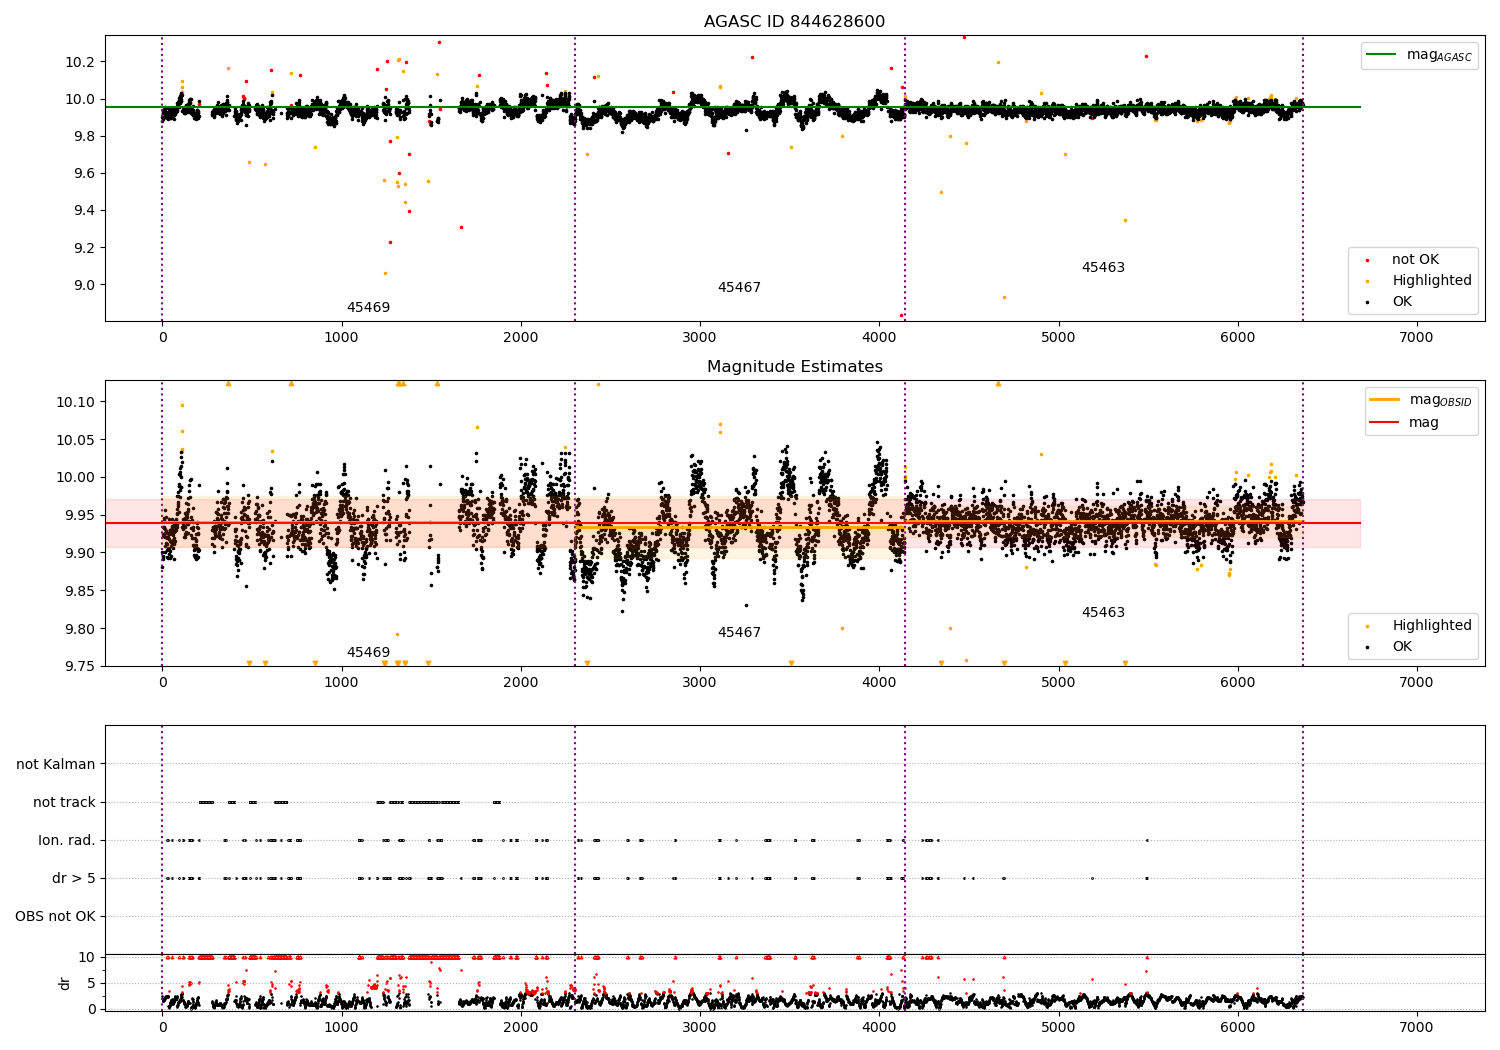This screenshot has width=1500, height=1050.
Task: Click the "dr" axis label of the bottom panel
Action: pos(65,983)
